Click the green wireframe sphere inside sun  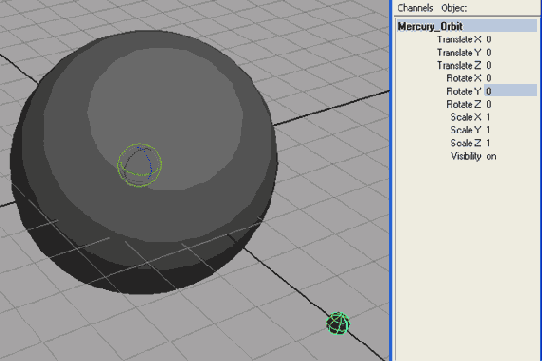pos(139,165)
